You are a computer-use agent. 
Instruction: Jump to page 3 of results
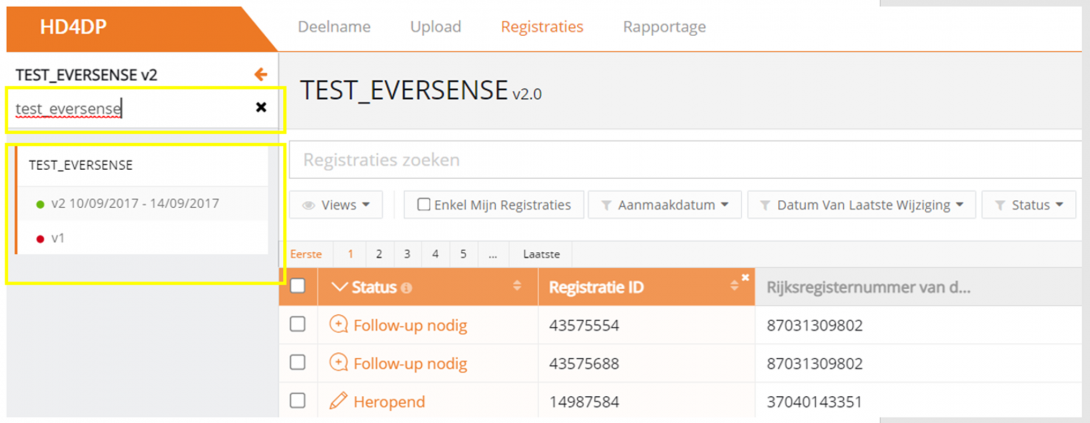[407, 254]
